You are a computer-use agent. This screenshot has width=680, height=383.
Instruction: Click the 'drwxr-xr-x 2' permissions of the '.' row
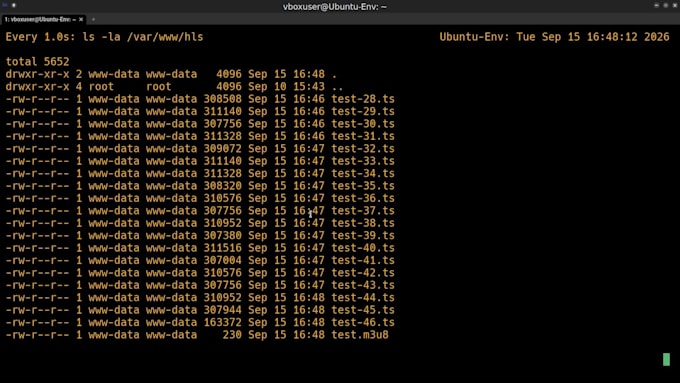pos(43,74)
